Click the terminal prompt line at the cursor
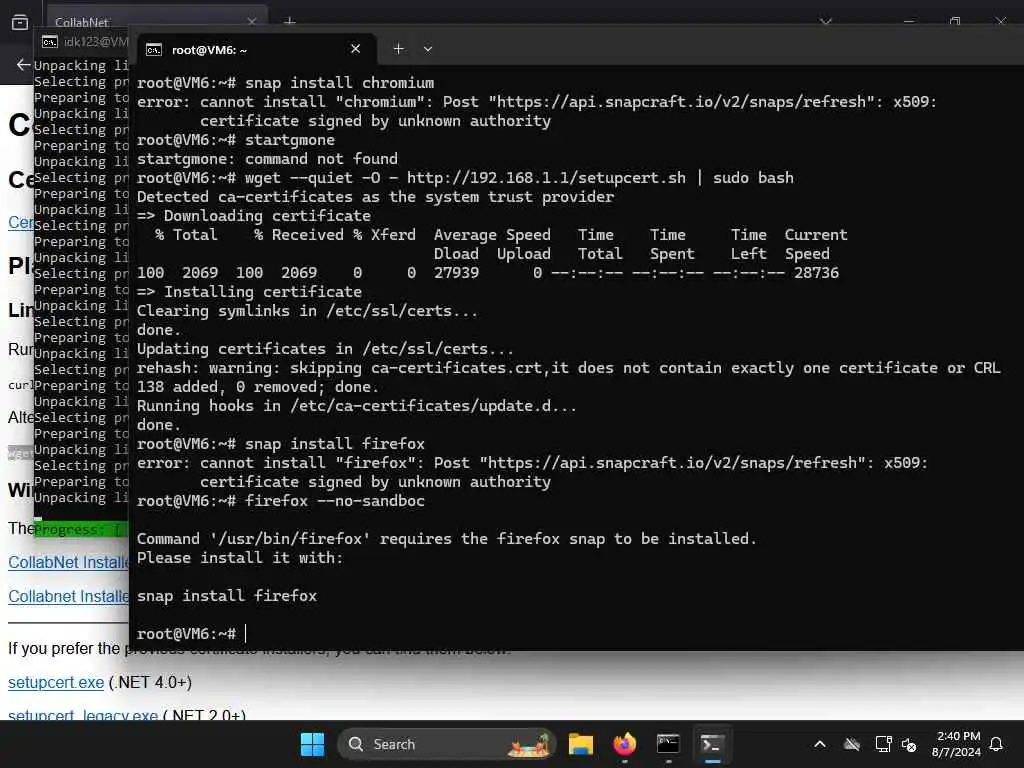 [x=191, y=633]
